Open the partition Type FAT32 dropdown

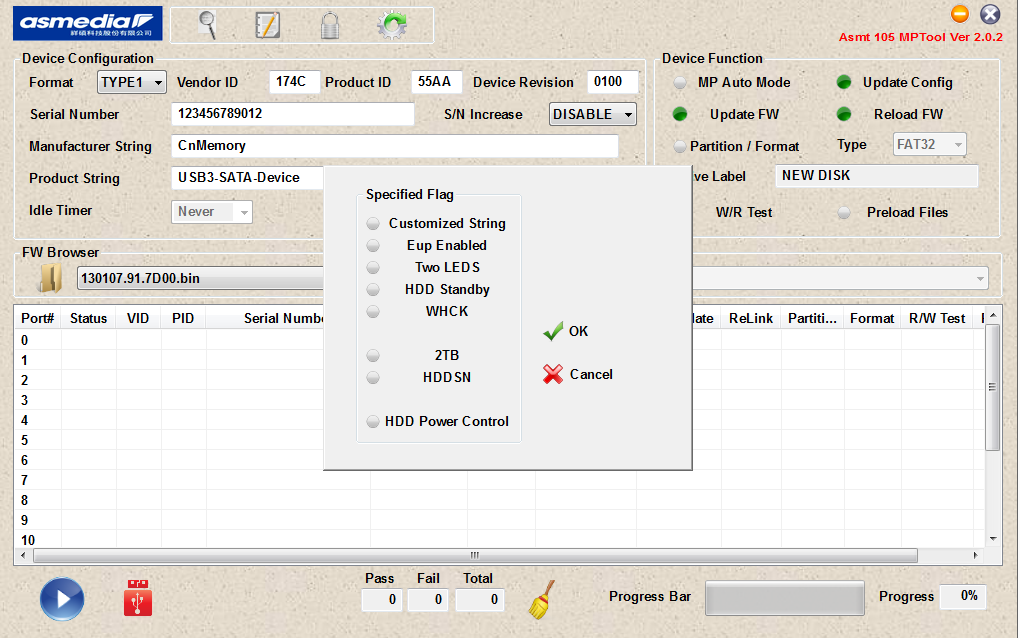pos(930,144)
